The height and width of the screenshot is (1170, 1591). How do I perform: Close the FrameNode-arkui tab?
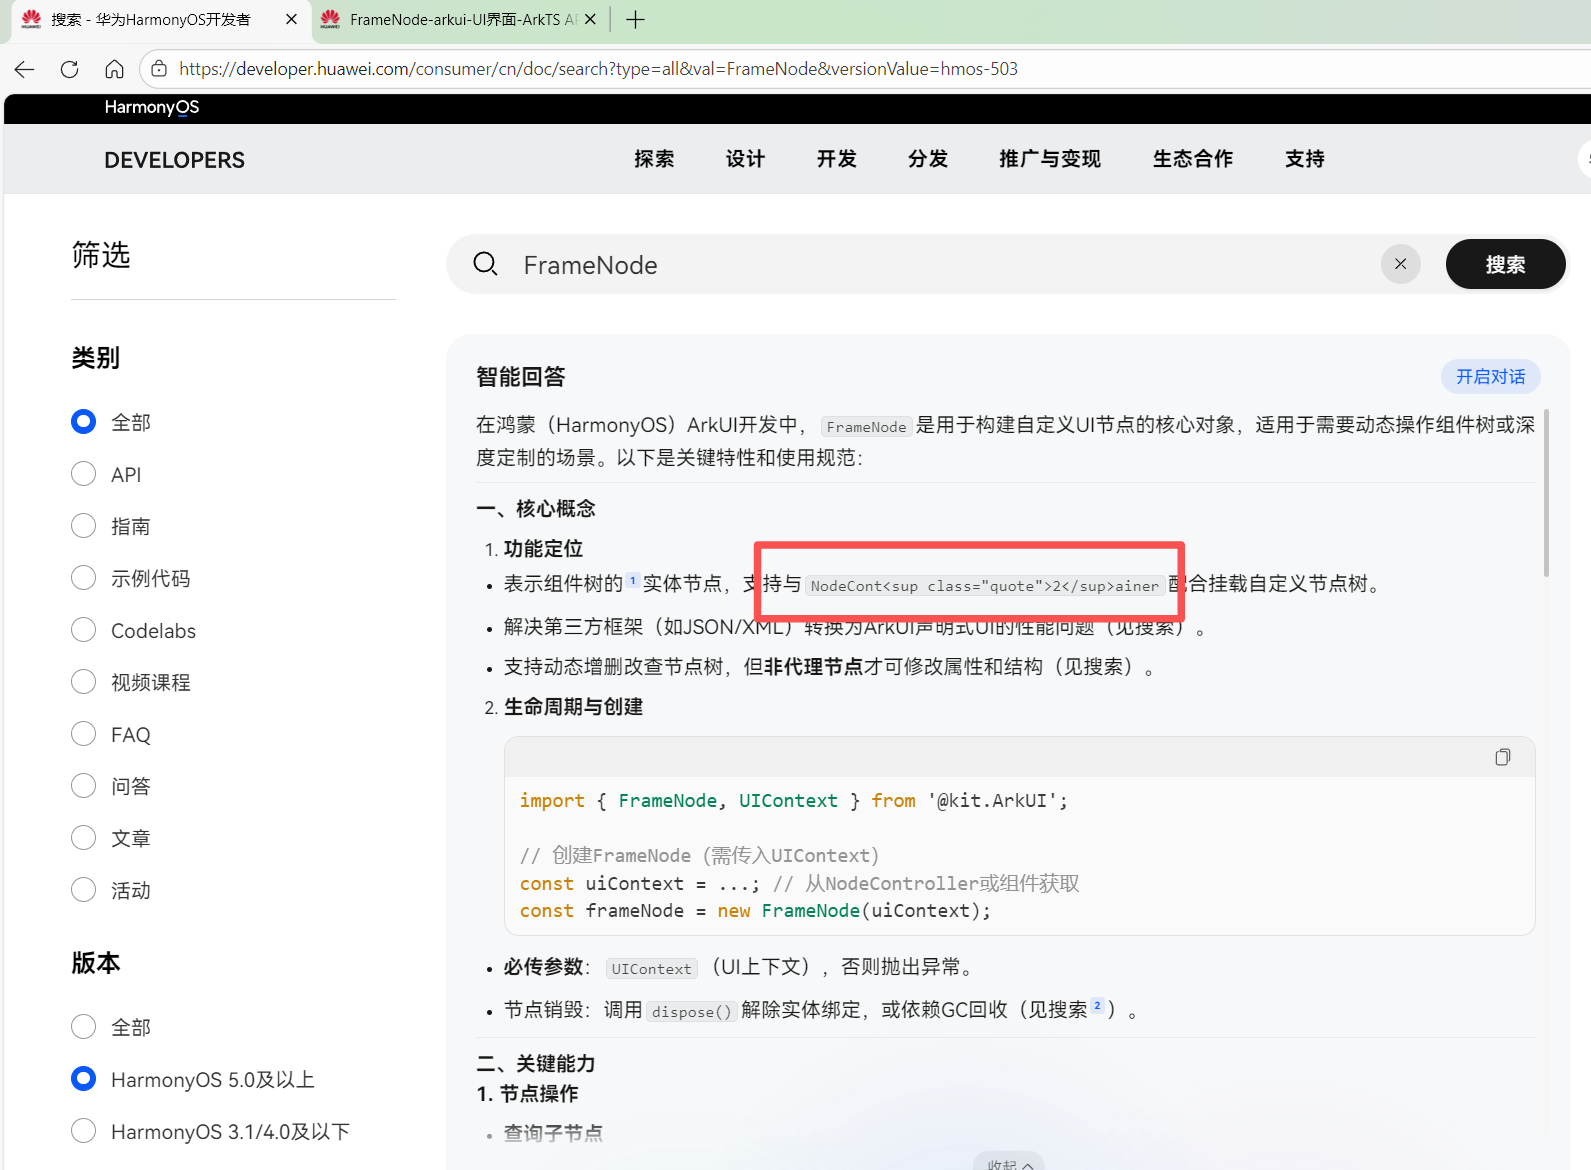point(590,19)
